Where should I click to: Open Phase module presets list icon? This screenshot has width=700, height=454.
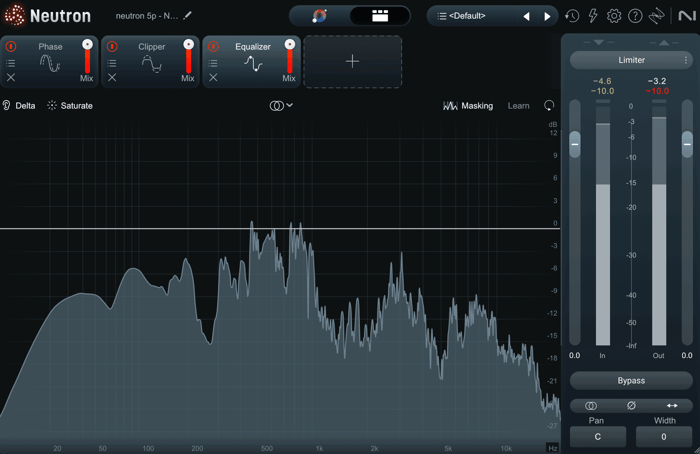(x=11, y=63)
